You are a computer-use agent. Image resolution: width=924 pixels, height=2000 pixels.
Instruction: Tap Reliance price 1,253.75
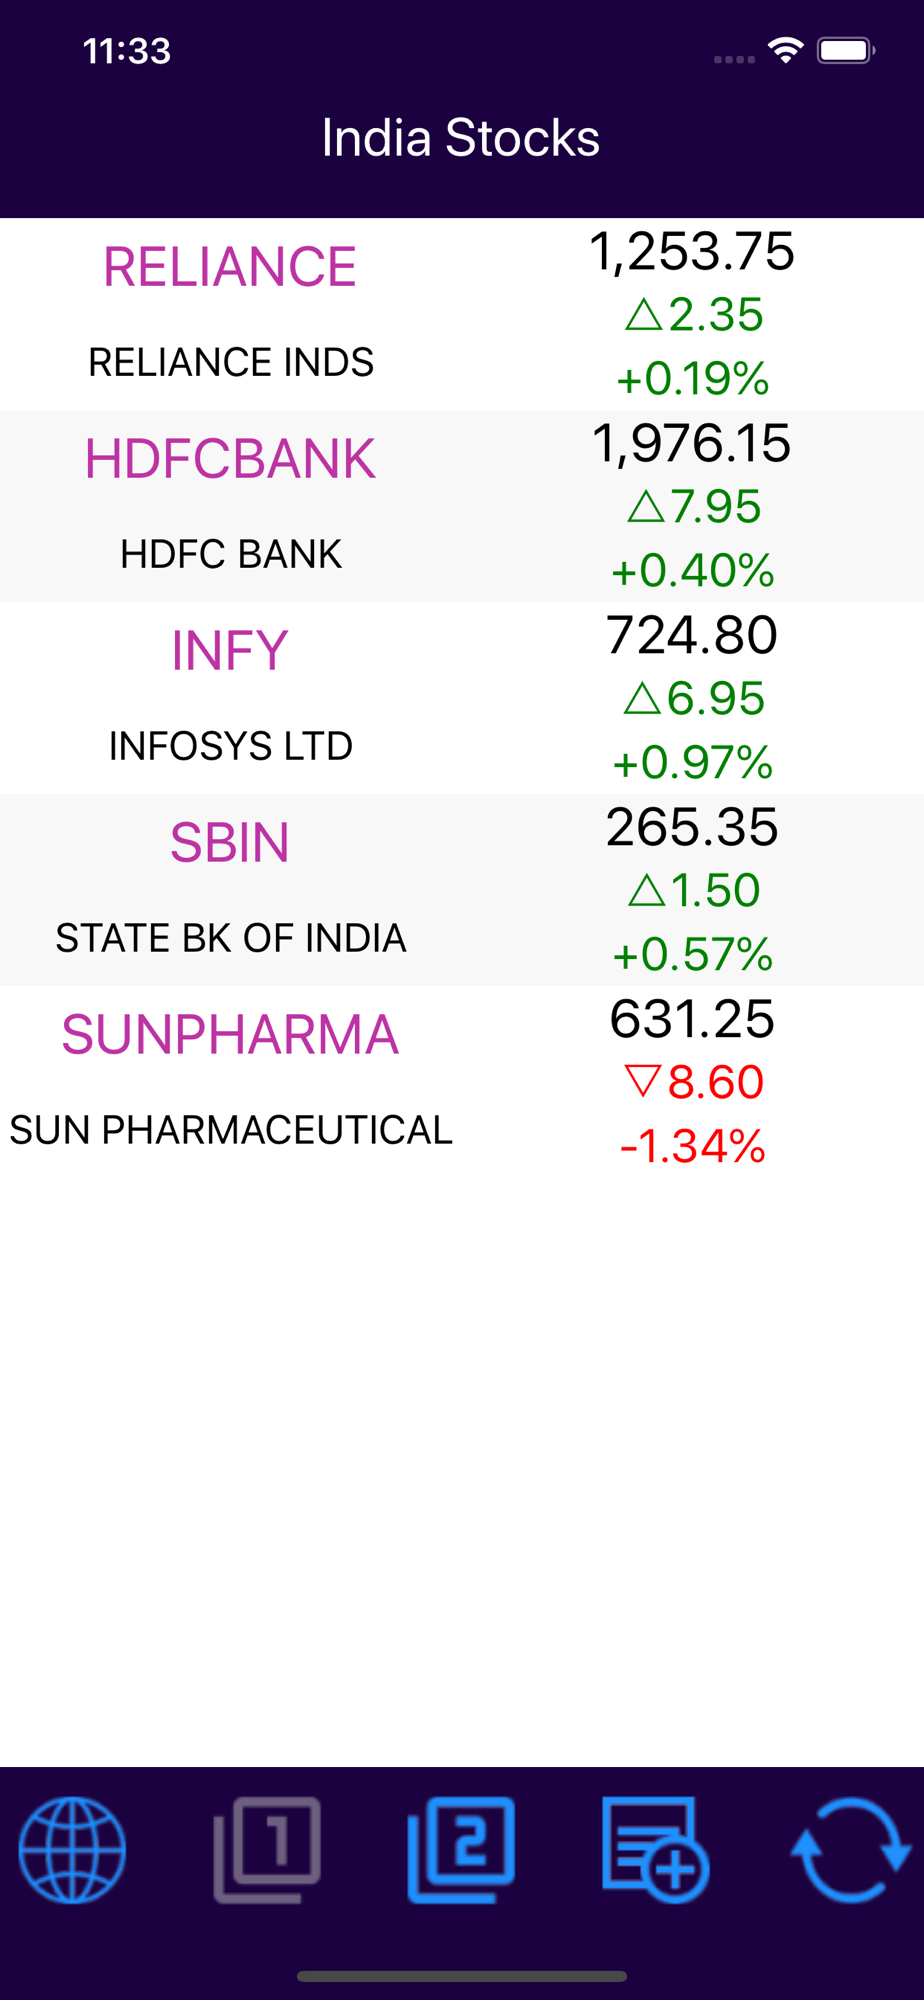point(692,252)
